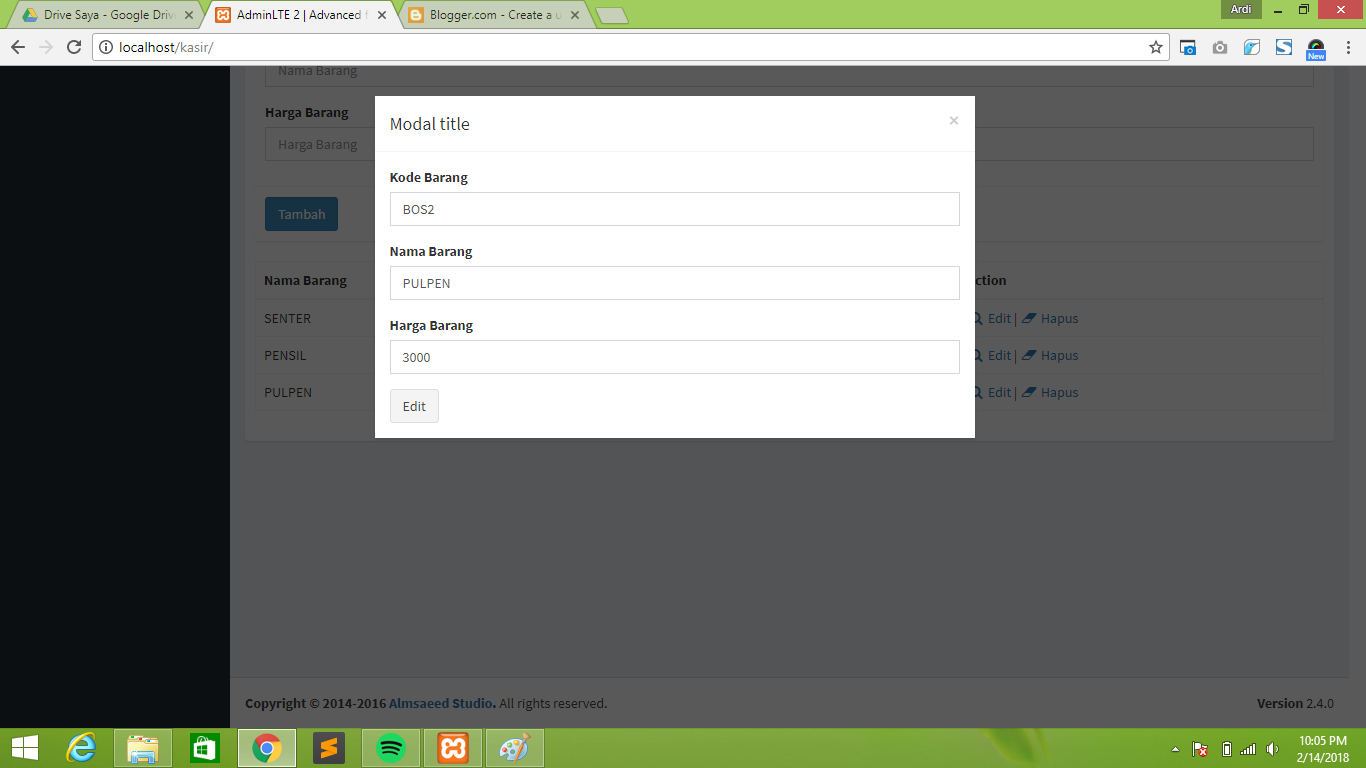
Task: Expand hidden icons in the system tray
Action: click(x=1176, y=747)
